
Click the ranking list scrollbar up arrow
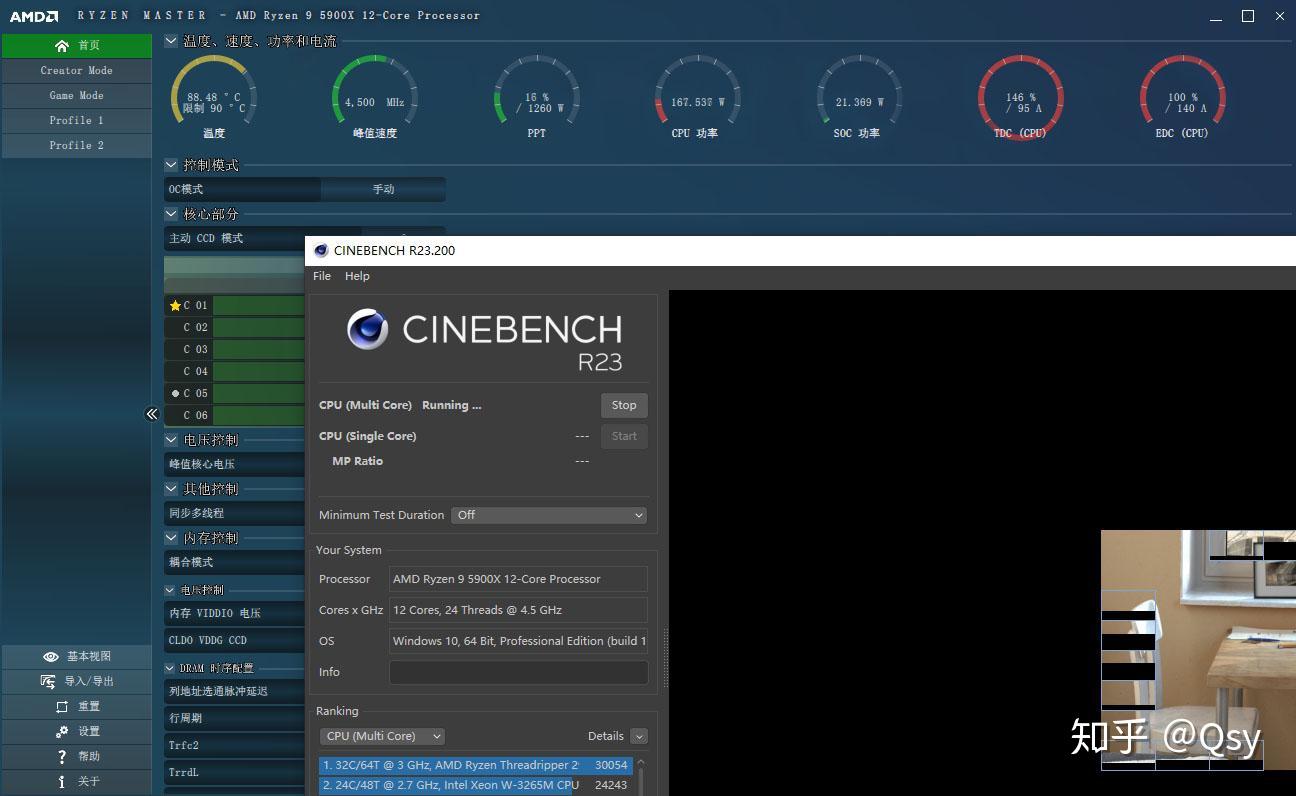pos(641,763)
